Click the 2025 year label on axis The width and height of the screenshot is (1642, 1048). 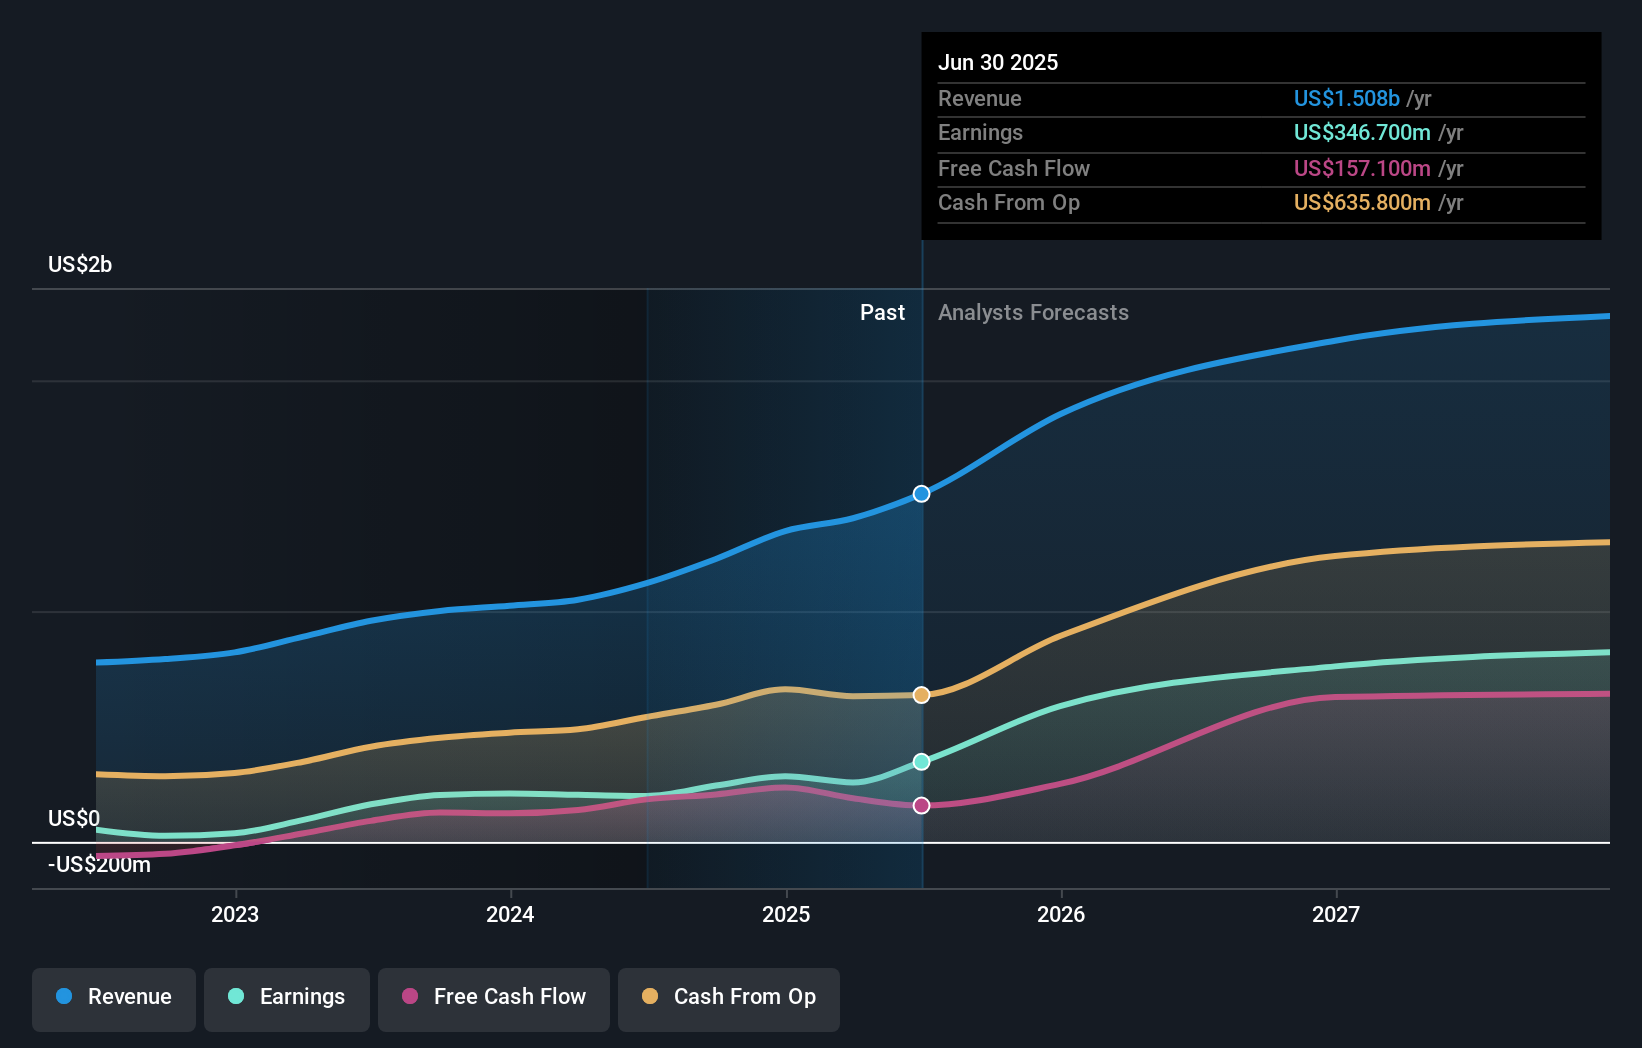786,913
